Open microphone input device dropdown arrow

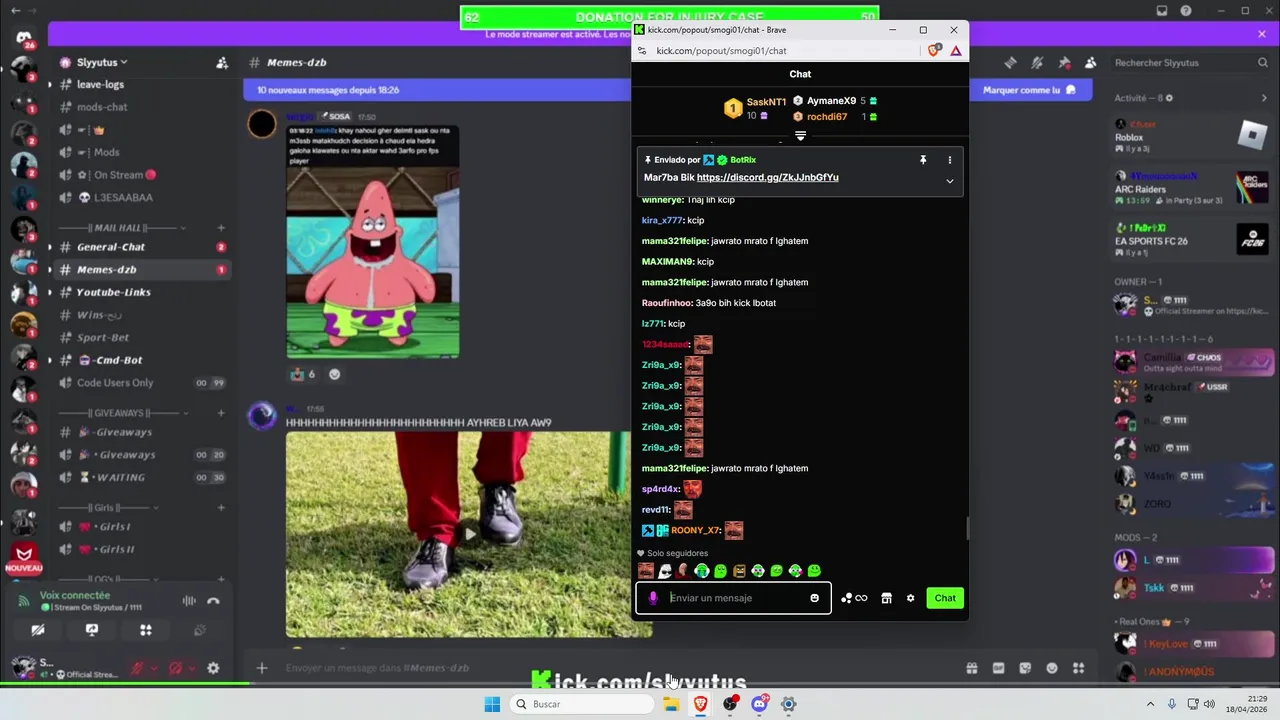155,668
